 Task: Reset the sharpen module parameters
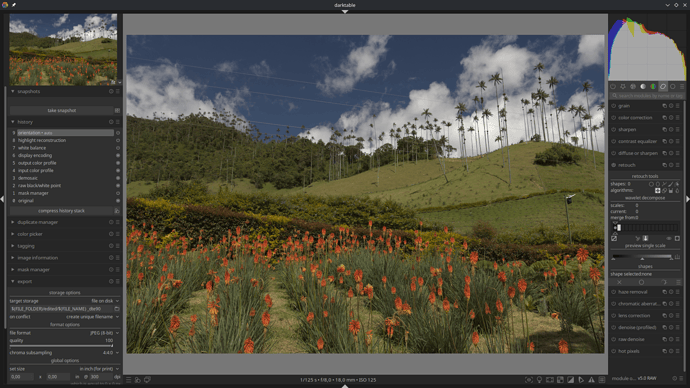coord(671,130)
